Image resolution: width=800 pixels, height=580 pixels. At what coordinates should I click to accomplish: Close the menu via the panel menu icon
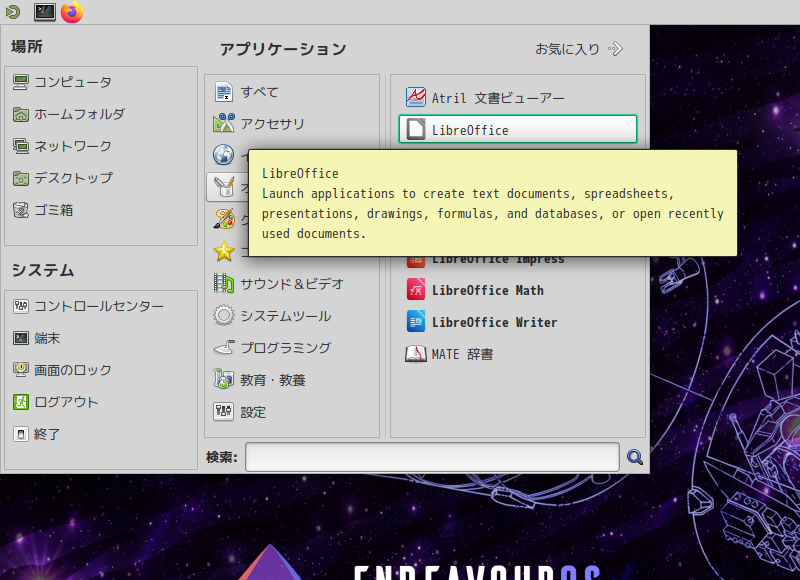pos(13,12)
